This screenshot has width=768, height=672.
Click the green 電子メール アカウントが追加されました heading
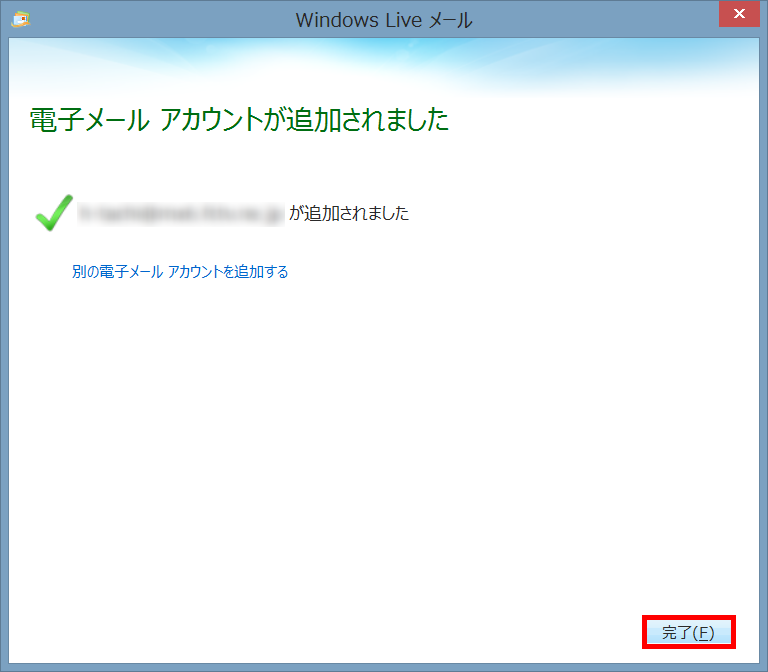tap(239, 121)
